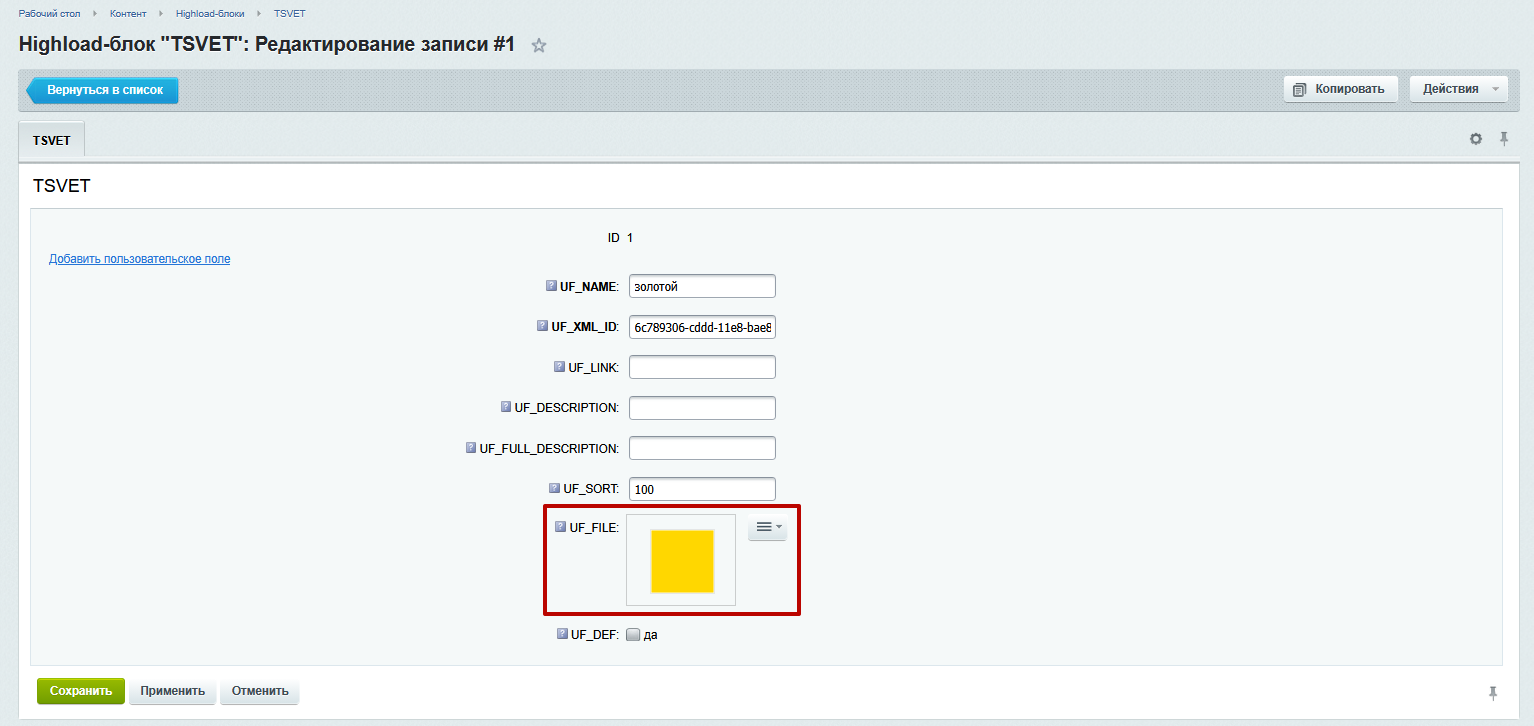
Task: Go to Highload-блоки in breadcrumbs
Action: pos(210,14)
